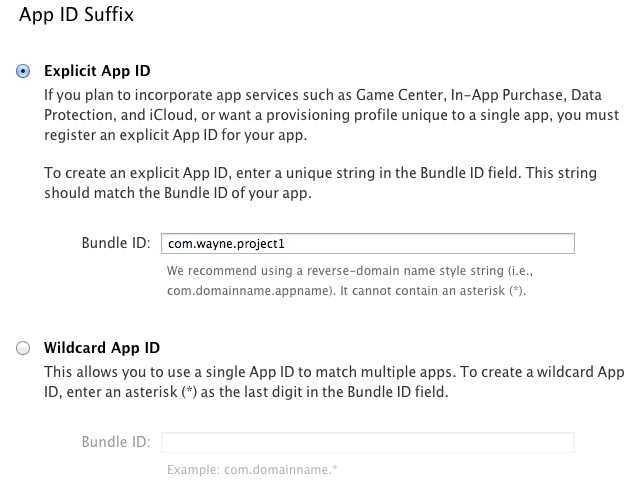
Task: Select the Explicit App ID radio button
Action: [23, 71]
